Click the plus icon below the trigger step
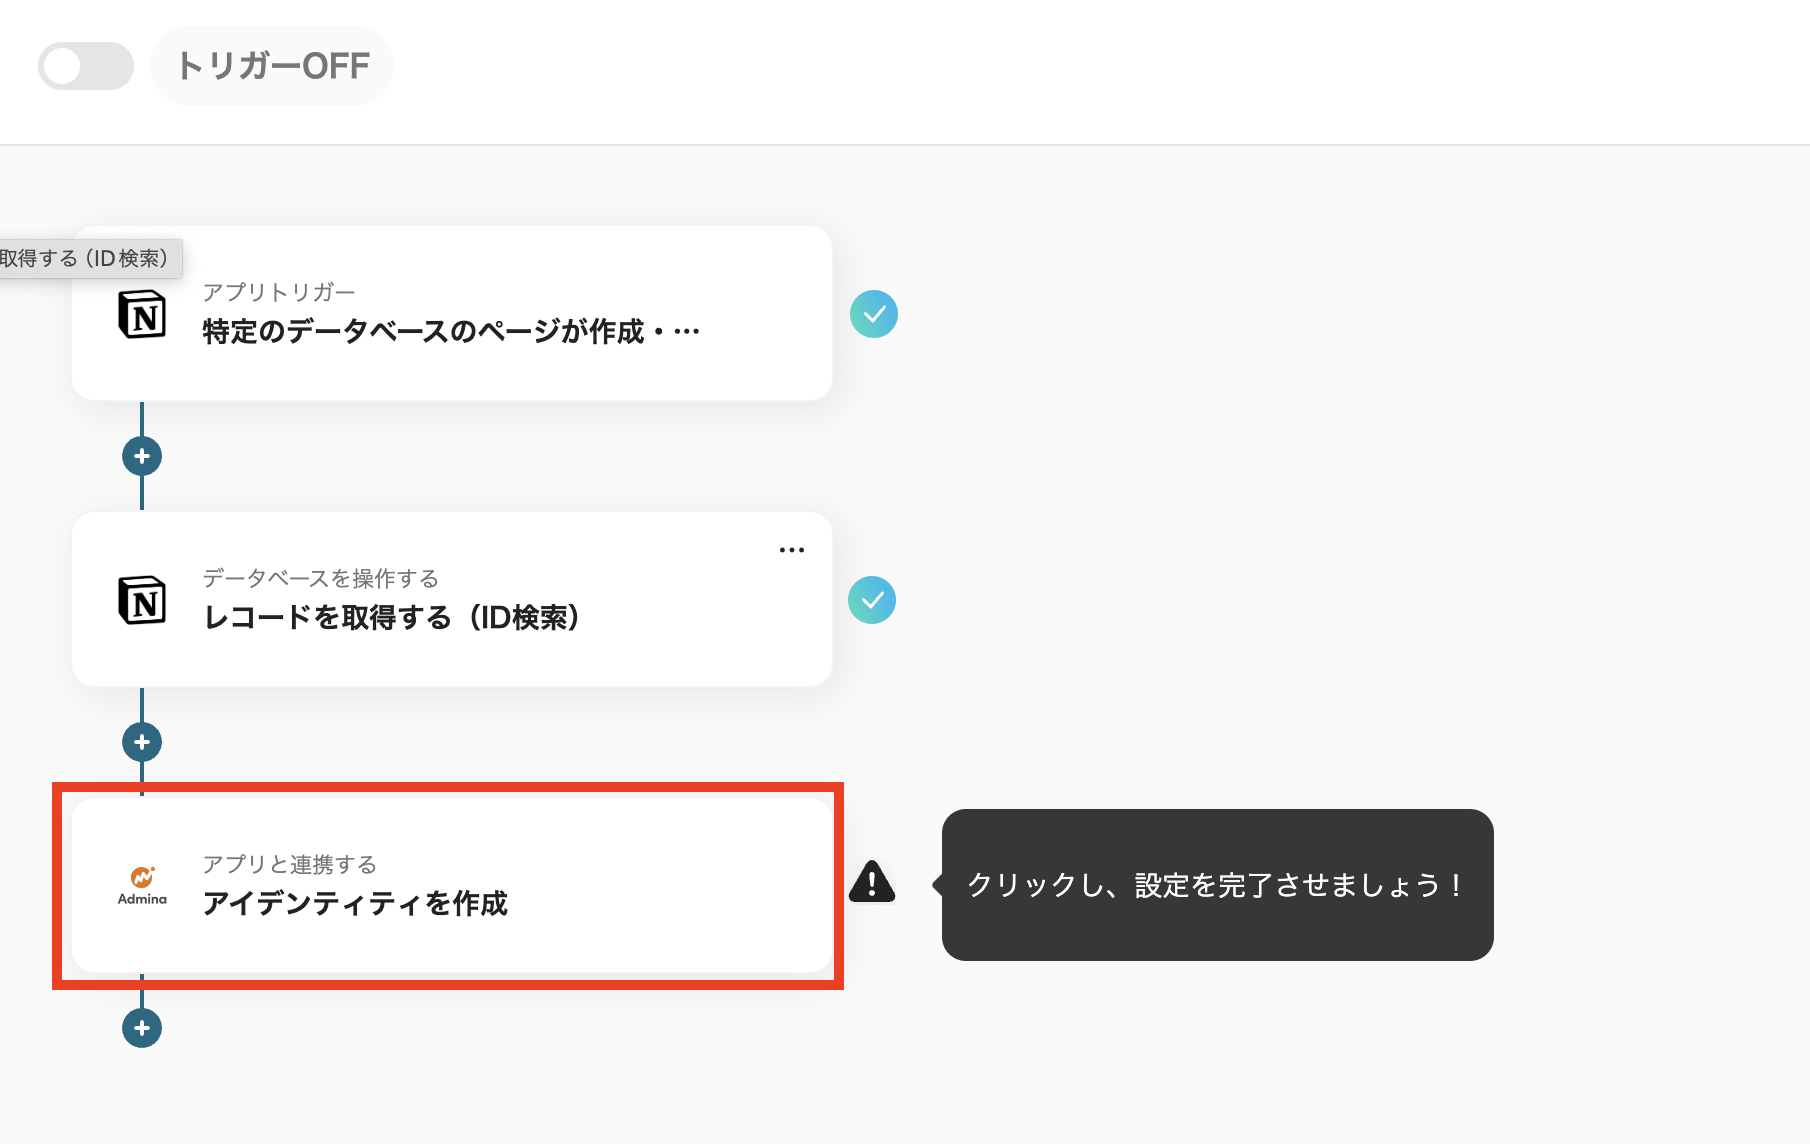The width and height of the screenshot is (1810, 1144). click(x=143, y=456)
